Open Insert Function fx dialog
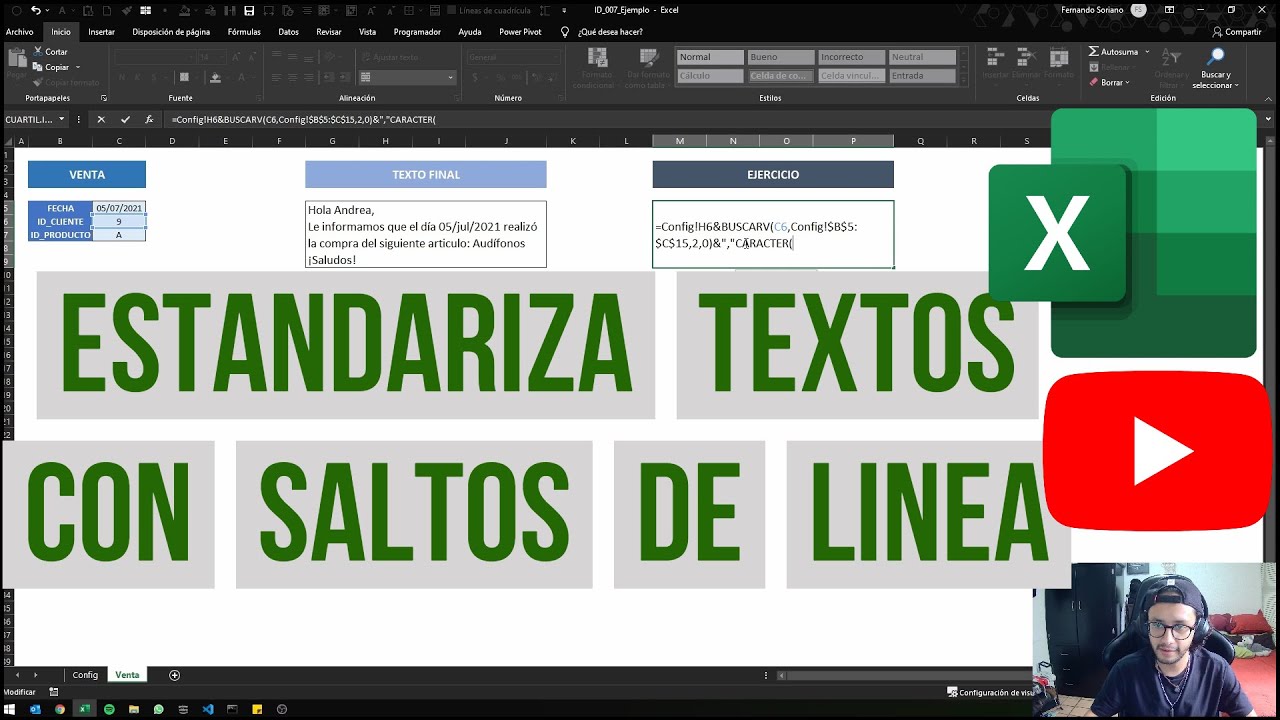 (x=149, y=119)
